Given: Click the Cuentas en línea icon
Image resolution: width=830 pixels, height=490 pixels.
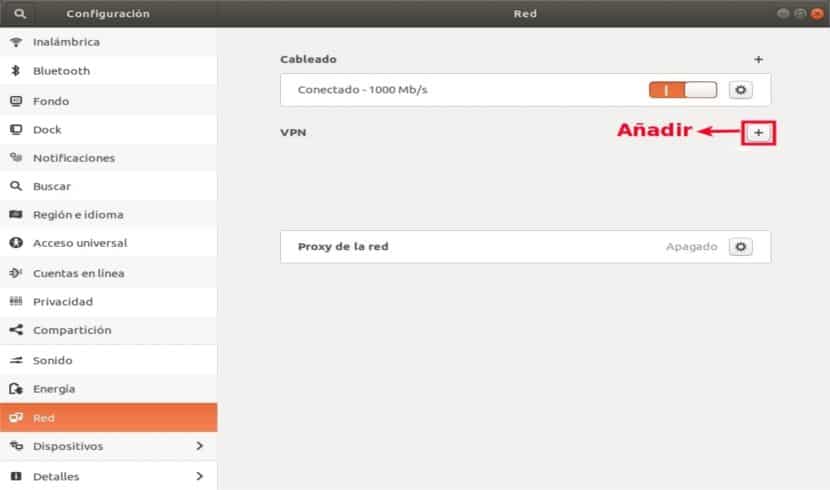Looking at the screenshot, I should point(16,273).
